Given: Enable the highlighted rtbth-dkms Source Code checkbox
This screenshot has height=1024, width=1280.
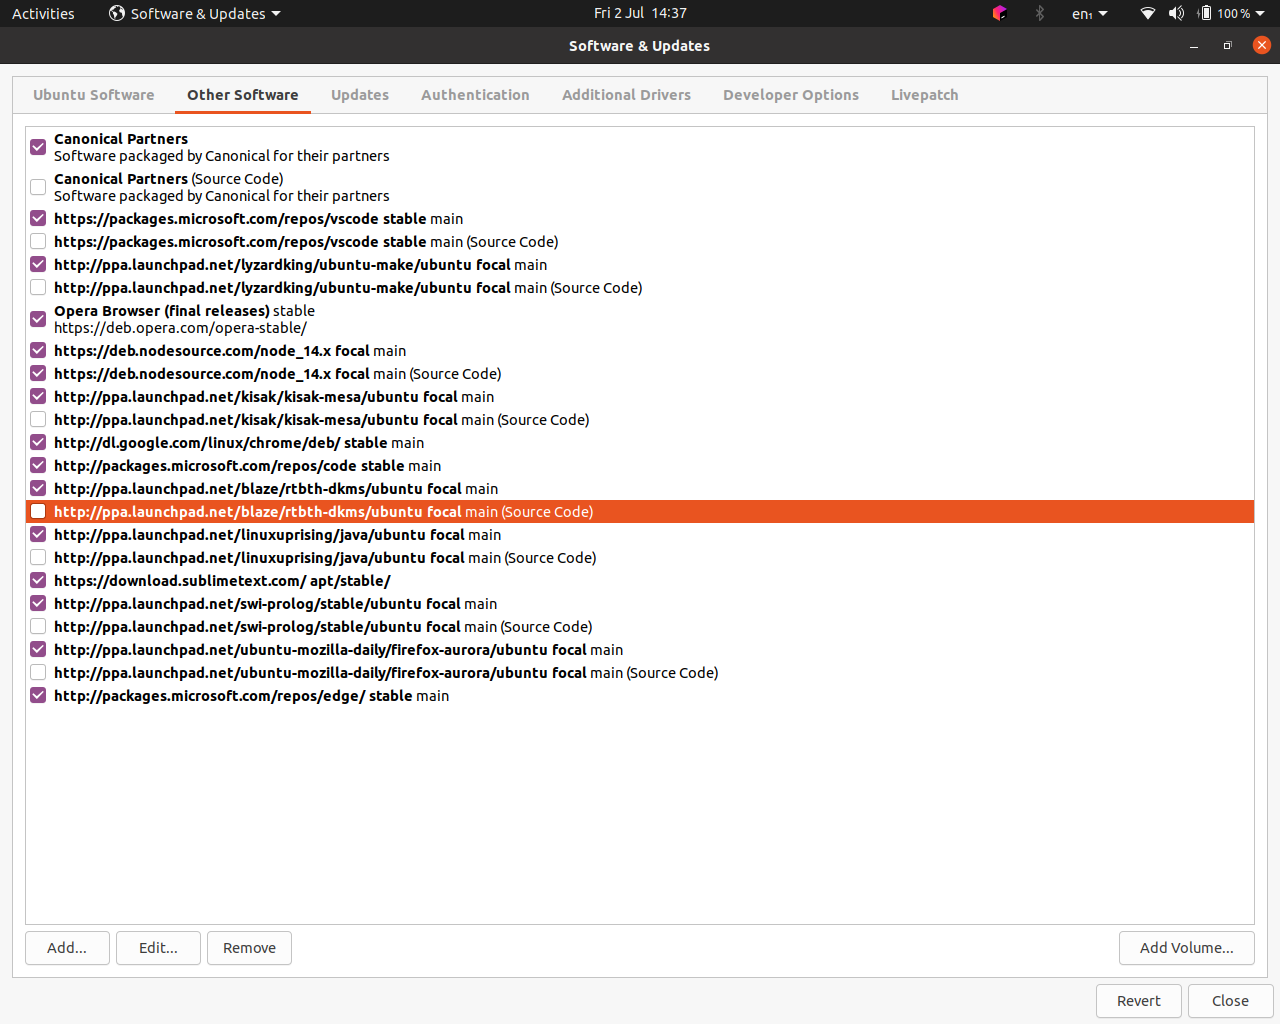Looking at the screenshot, I should pos(38,511).
